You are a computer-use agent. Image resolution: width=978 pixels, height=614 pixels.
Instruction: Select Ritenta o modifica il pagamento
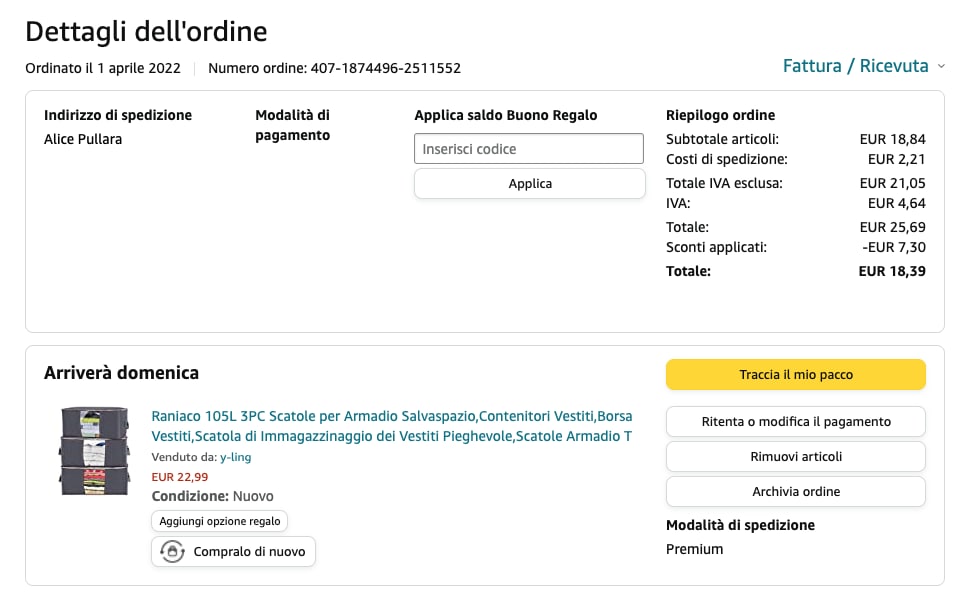coord(795,421)
